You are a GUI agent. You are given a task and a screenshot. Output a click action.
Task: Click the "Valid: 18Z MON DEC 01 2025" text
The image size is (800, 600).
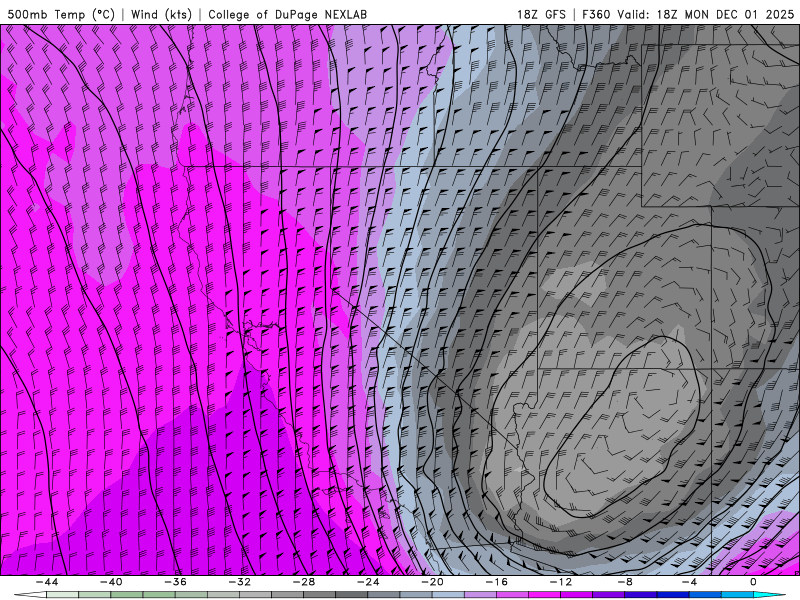[706, 15]
